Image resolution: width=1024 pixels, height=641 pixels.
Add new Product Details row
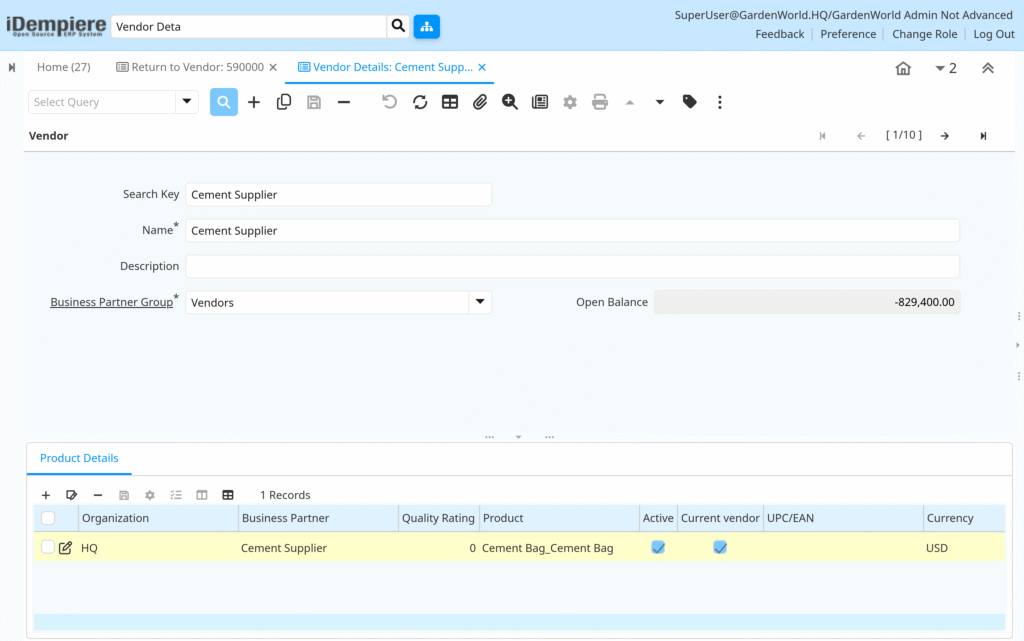coord(46,495)
